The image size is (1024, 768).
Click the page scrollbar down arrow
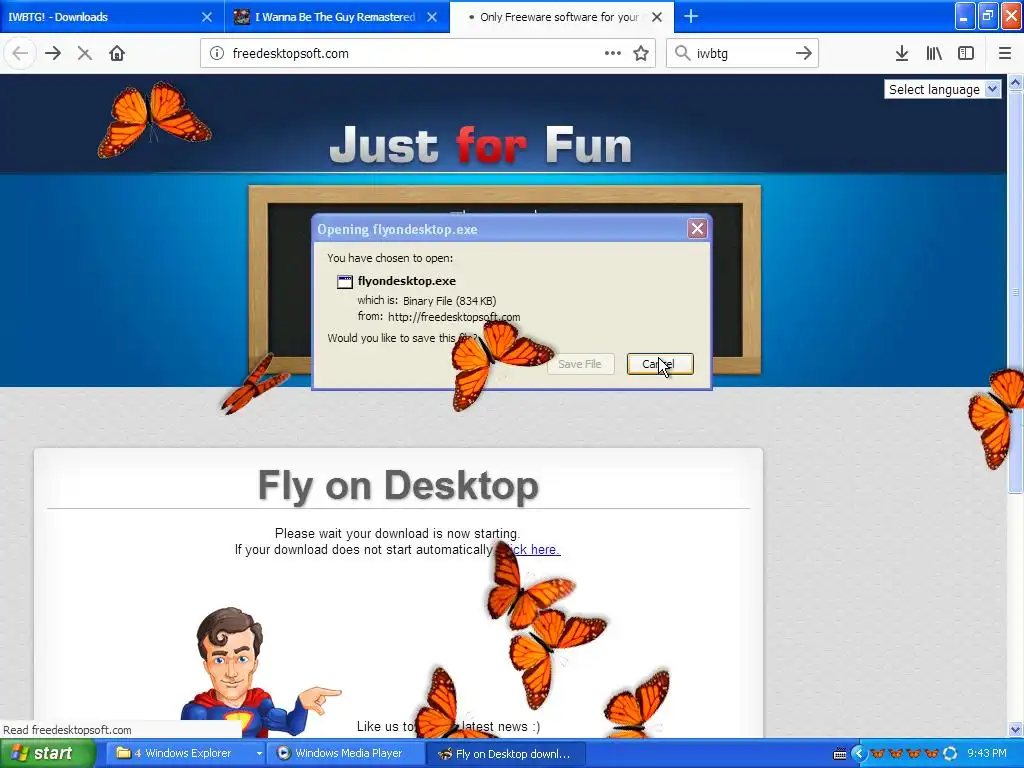pos(1015,729)
